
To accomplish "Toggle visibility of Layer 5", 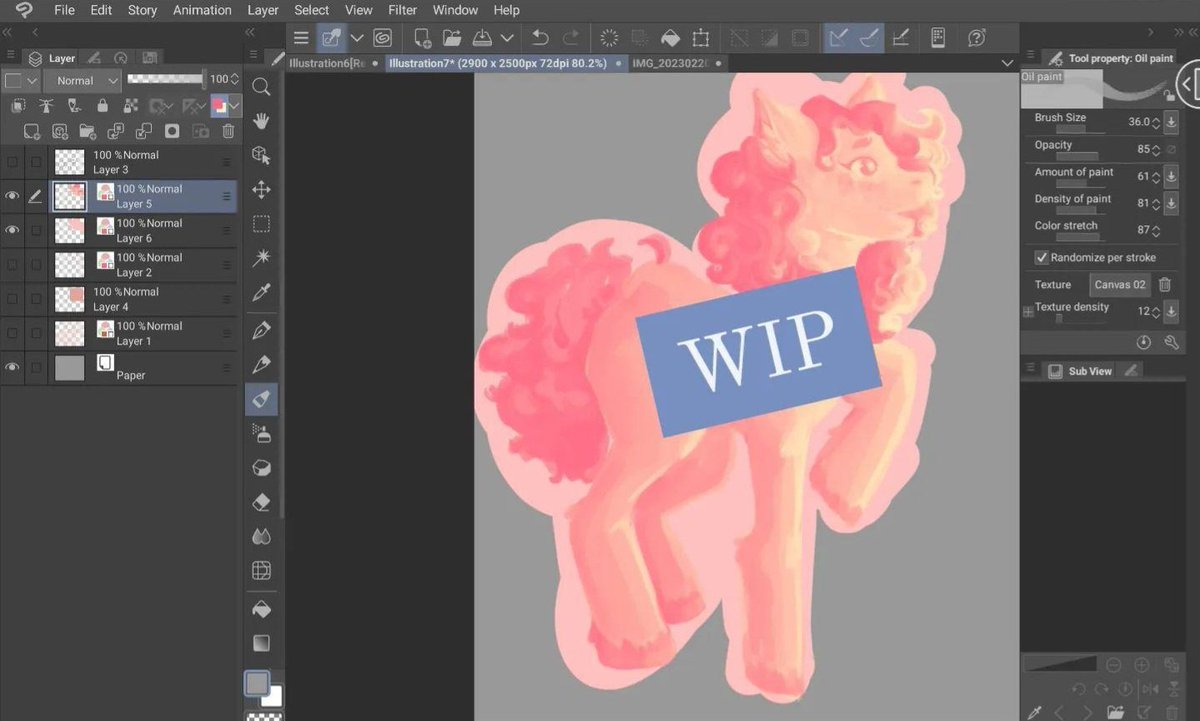I will [x=12, y=197].
